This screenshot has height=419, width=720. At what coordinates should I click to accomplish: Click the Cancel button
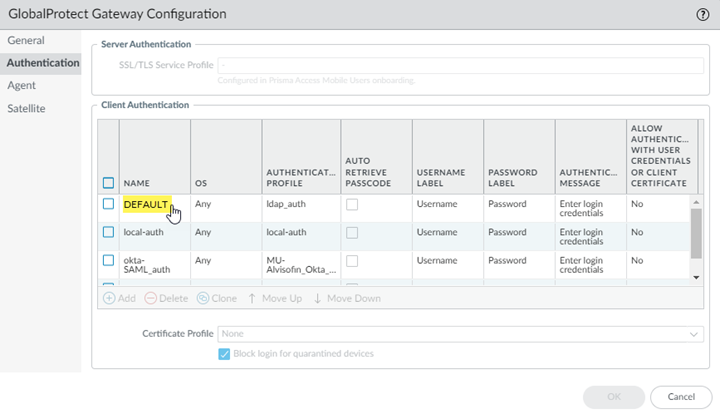(680, 396)
